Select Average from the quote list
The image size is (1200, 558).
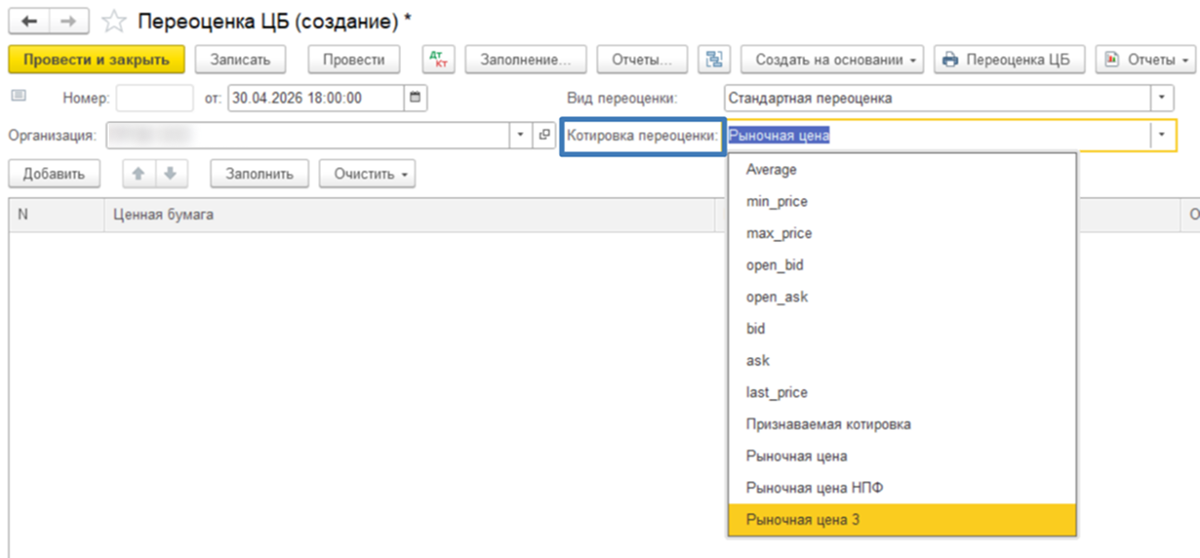[x=903, y=169]
